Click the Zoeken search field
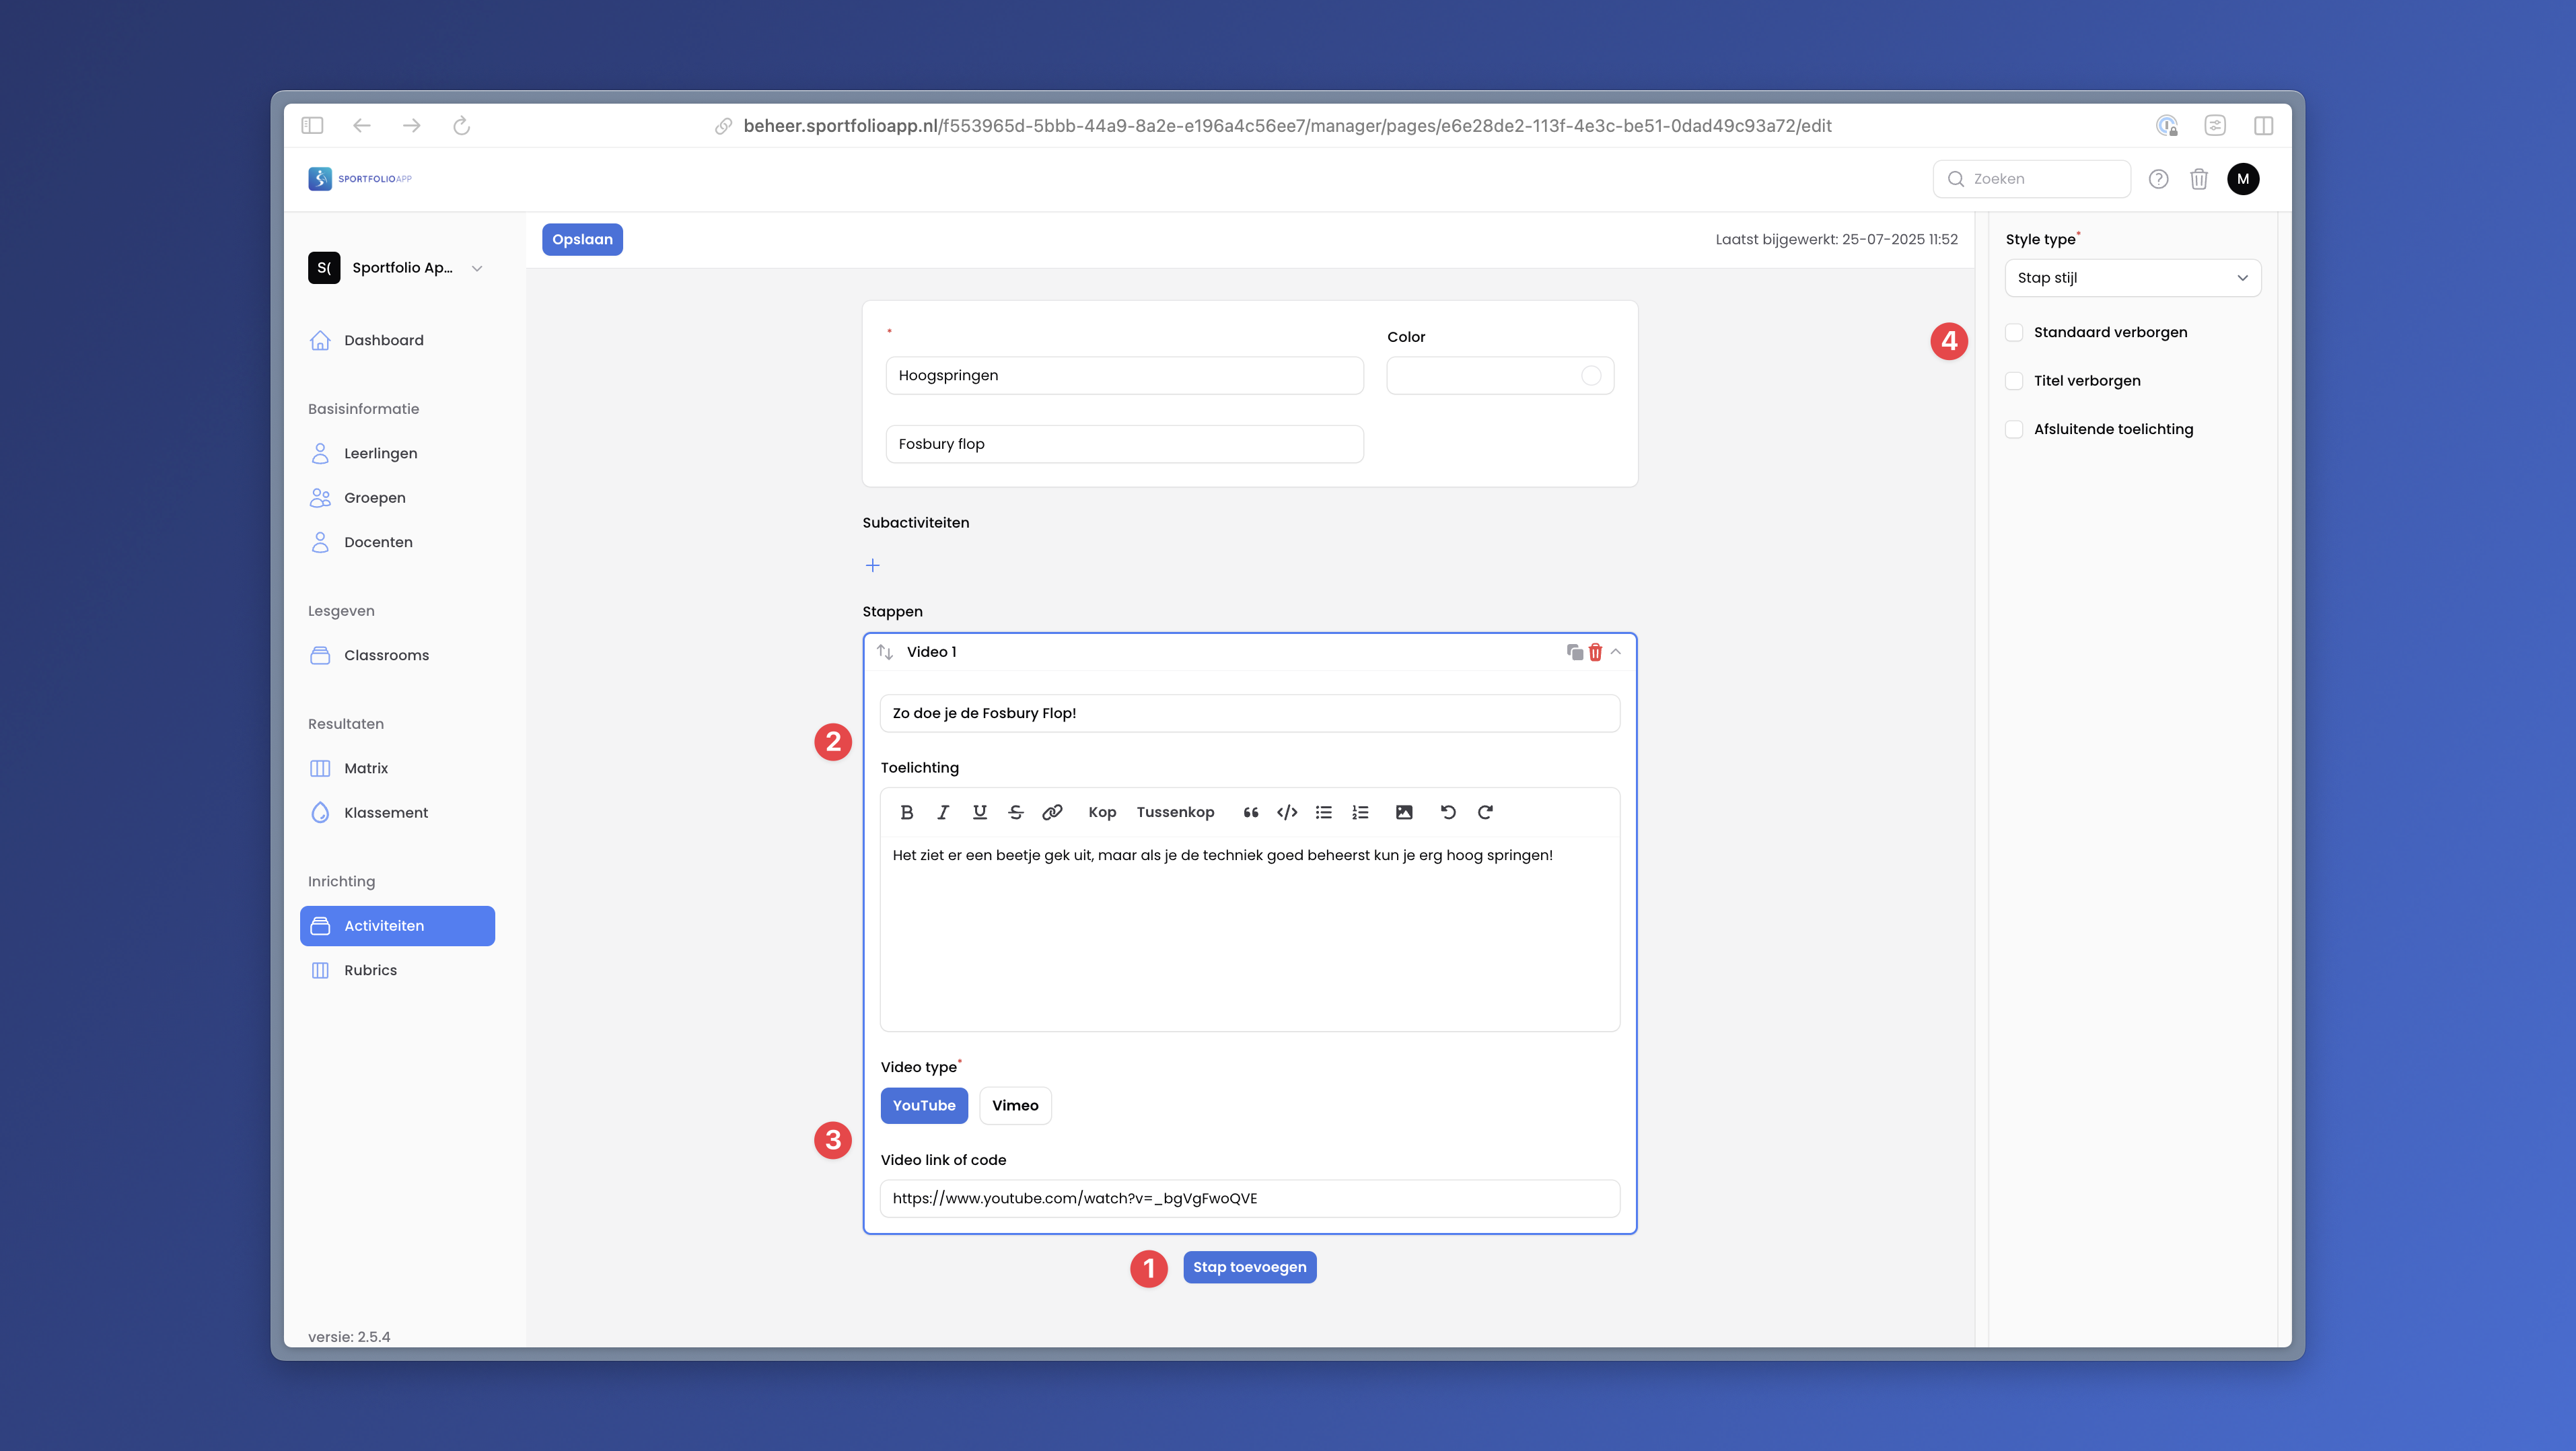The image size is (2576, 1451). click(2032, 179)
